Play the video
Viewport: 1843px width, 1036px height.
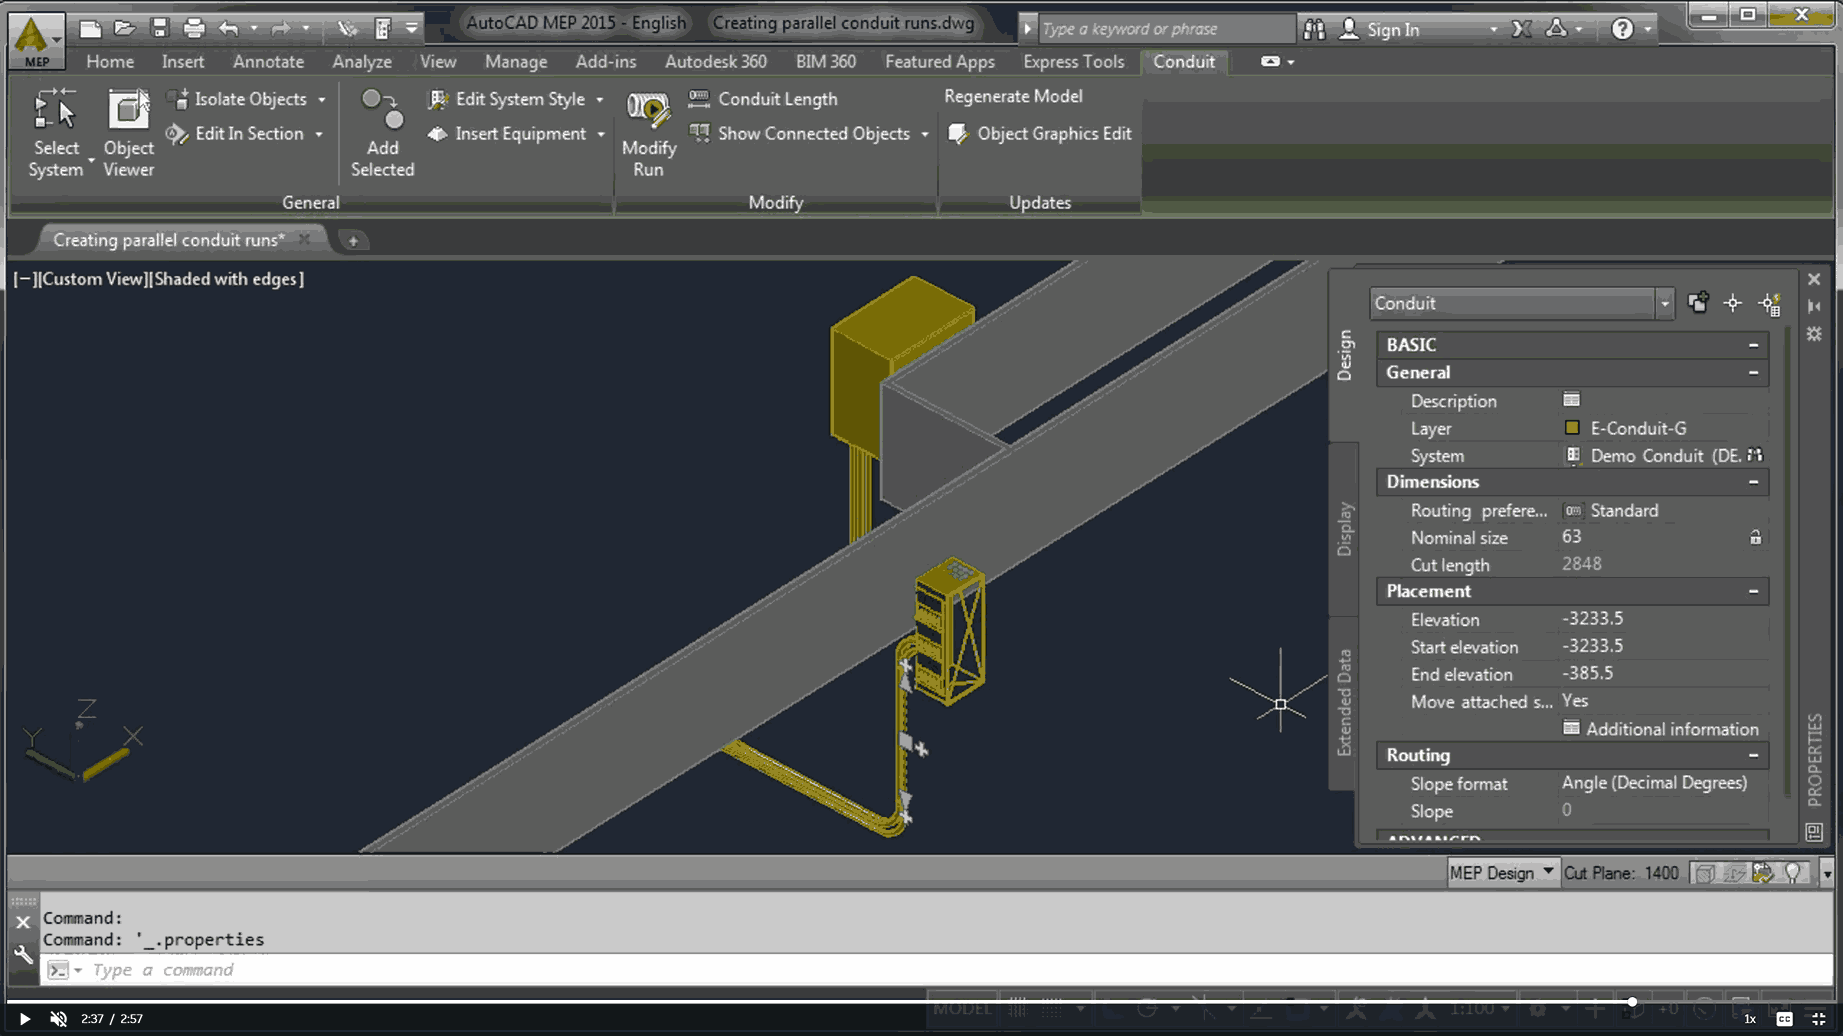coord(24,1019)
